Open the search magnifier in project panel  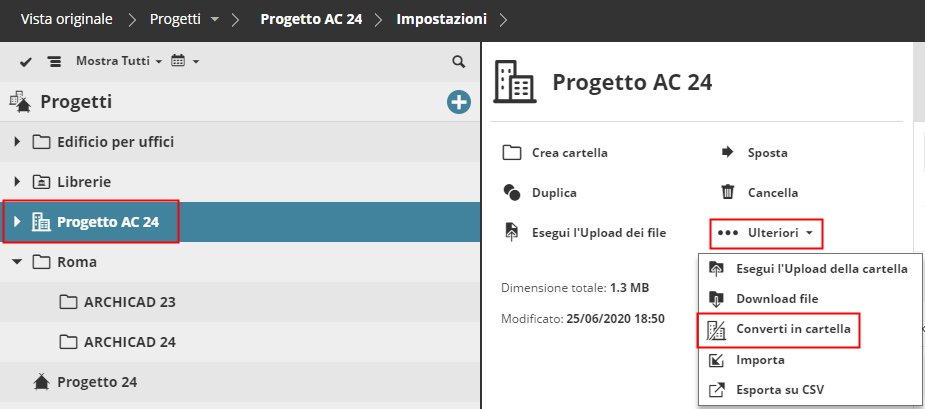click(x=459, y=62)
